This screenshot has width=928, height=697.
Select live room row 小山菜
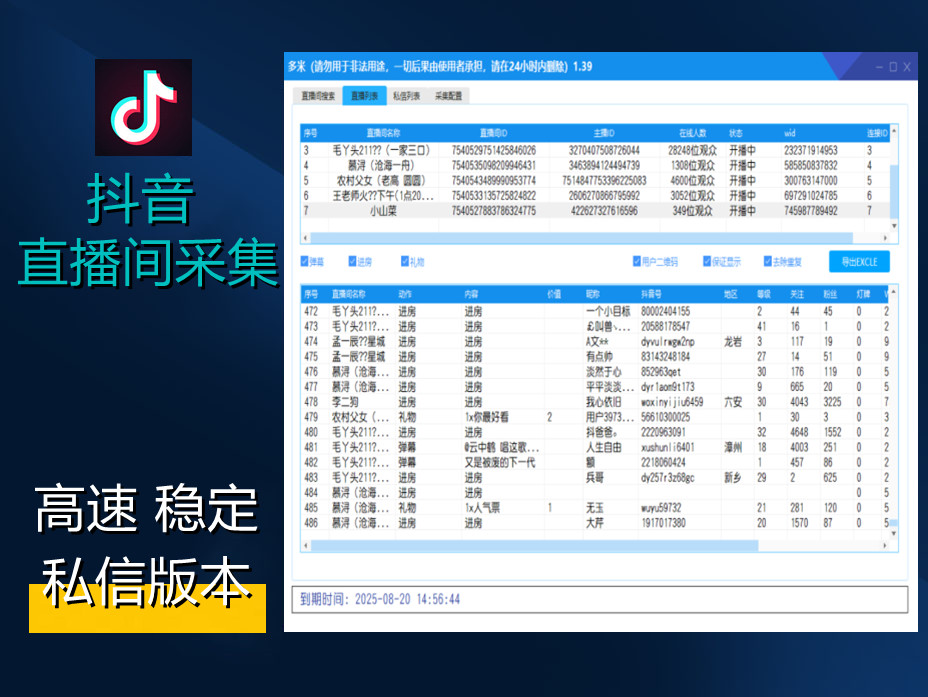(595, 211)
